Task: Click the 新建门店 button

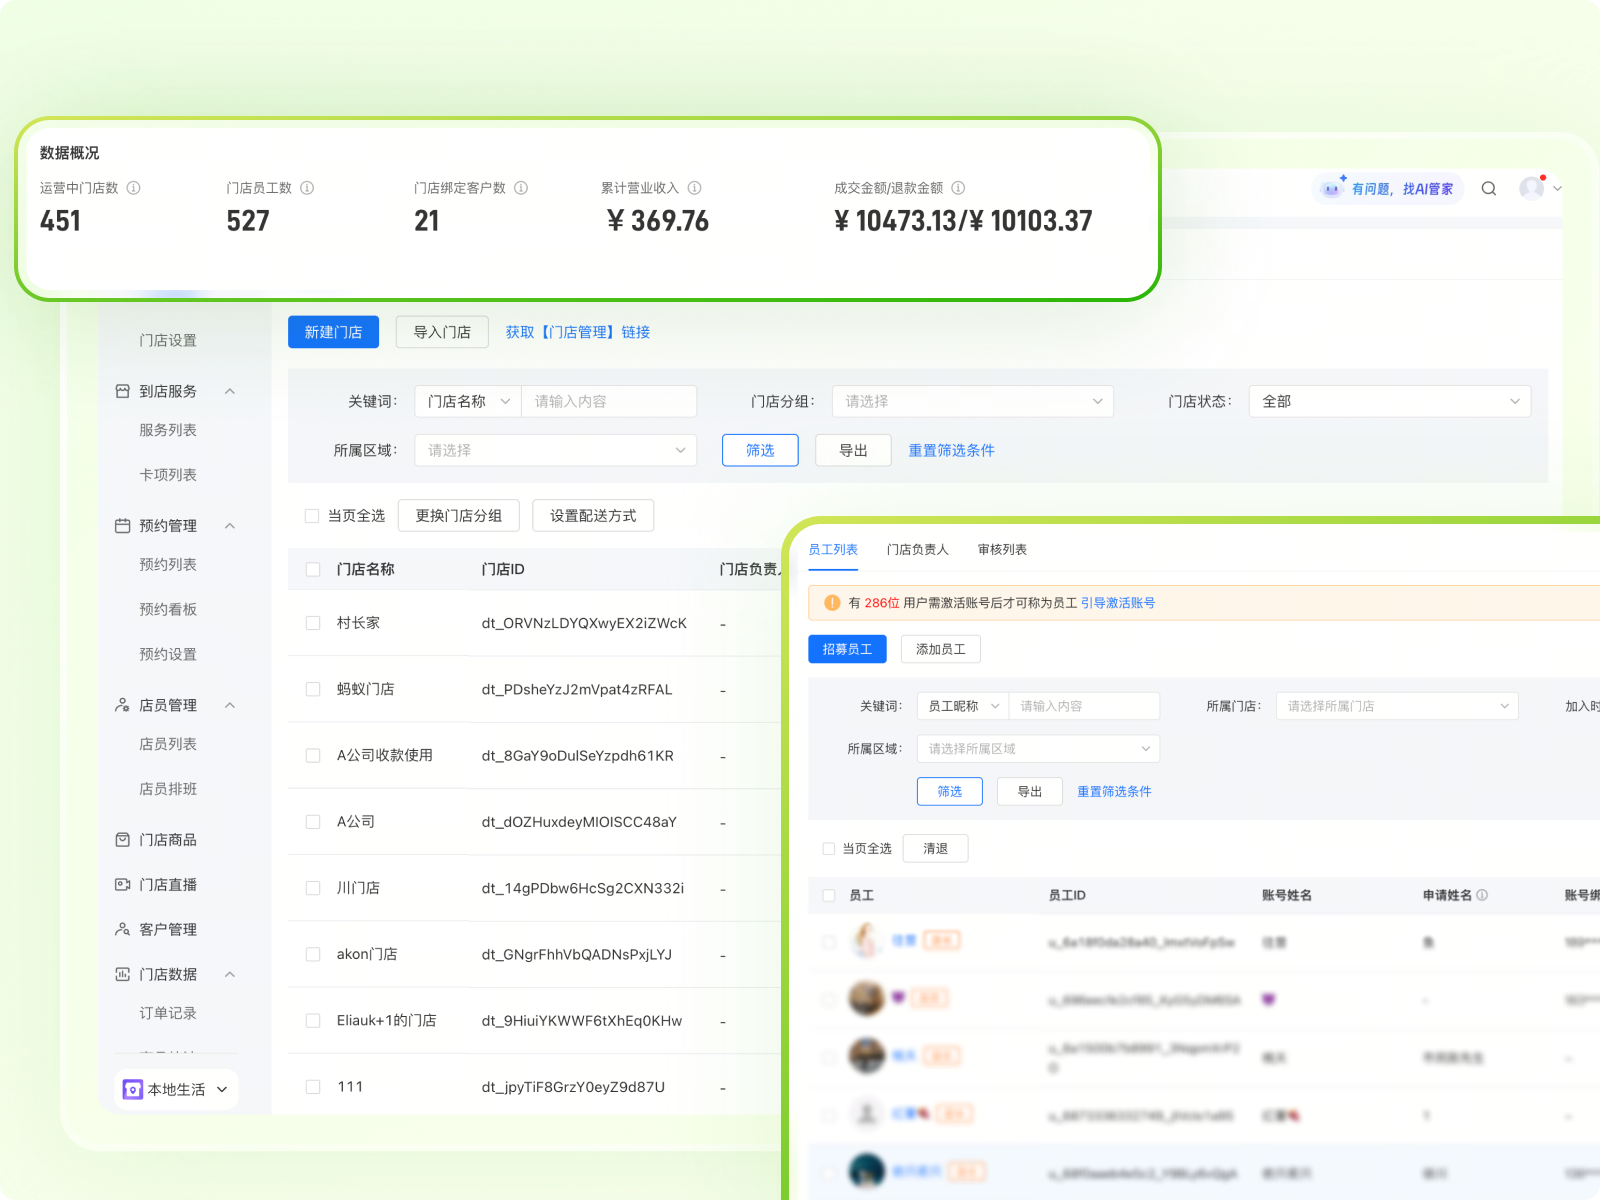Action: [333, 332]
